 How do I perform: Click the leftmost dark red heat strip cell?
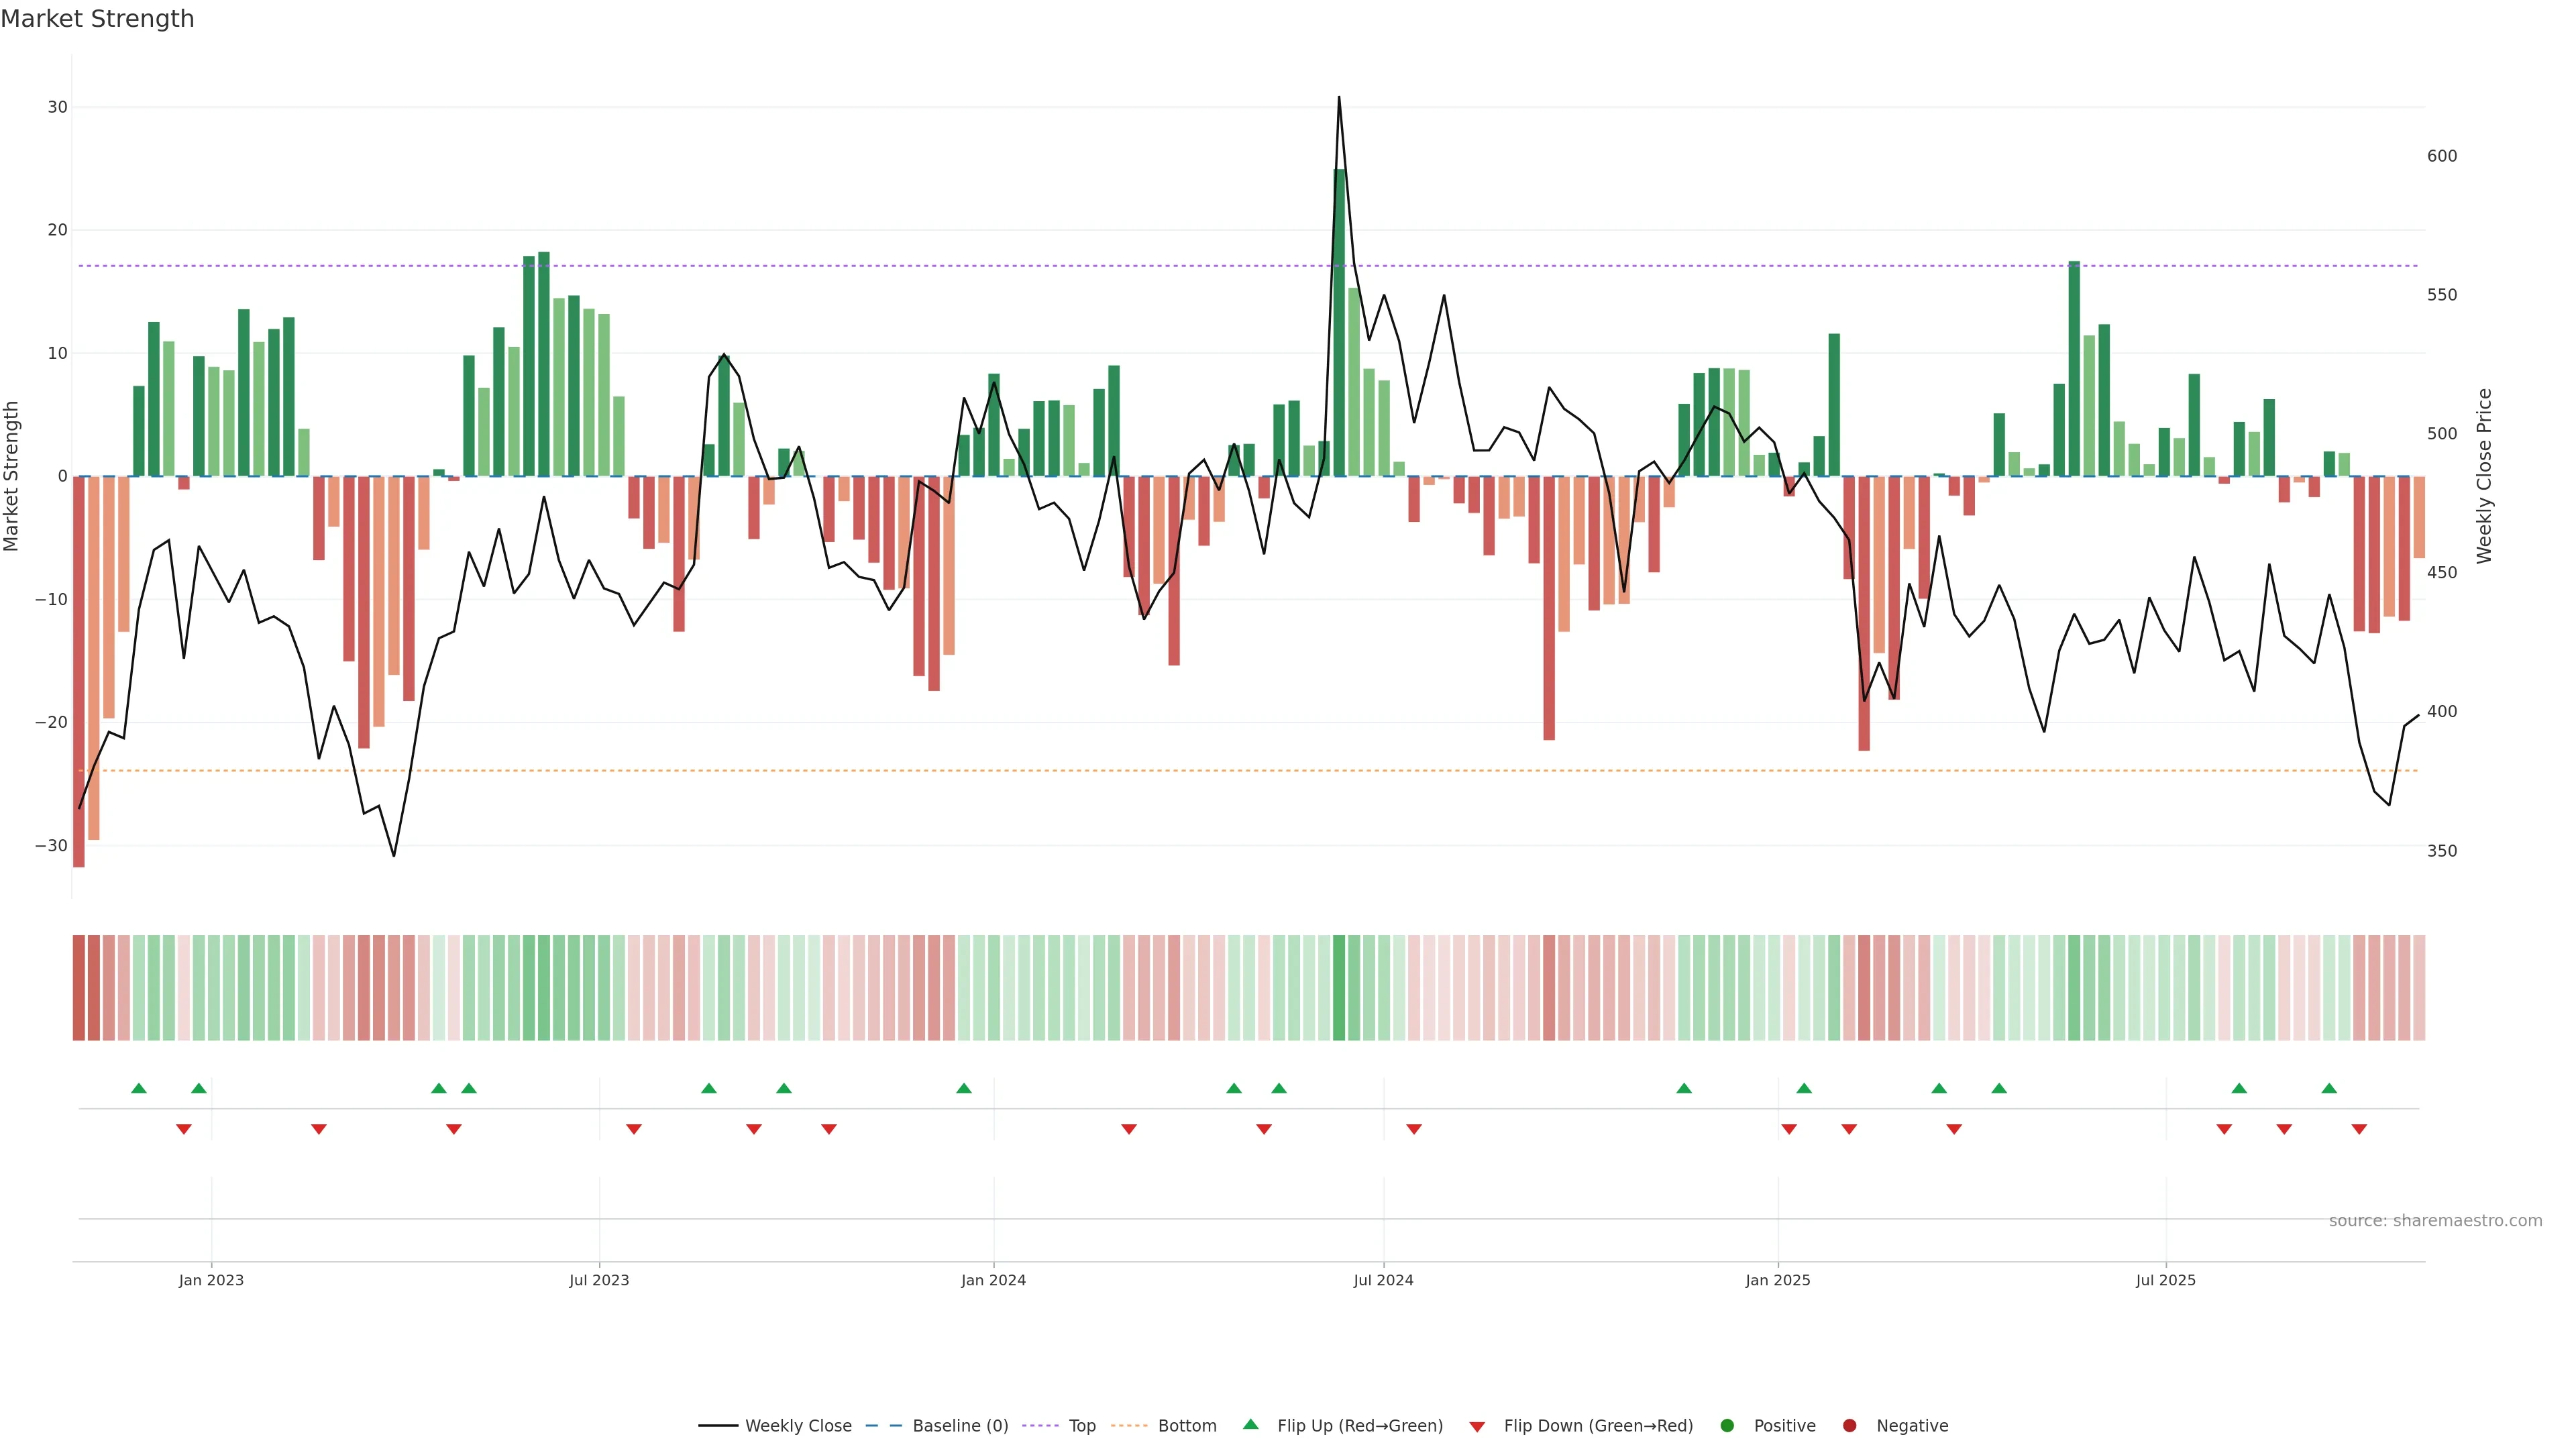(79, 988)
